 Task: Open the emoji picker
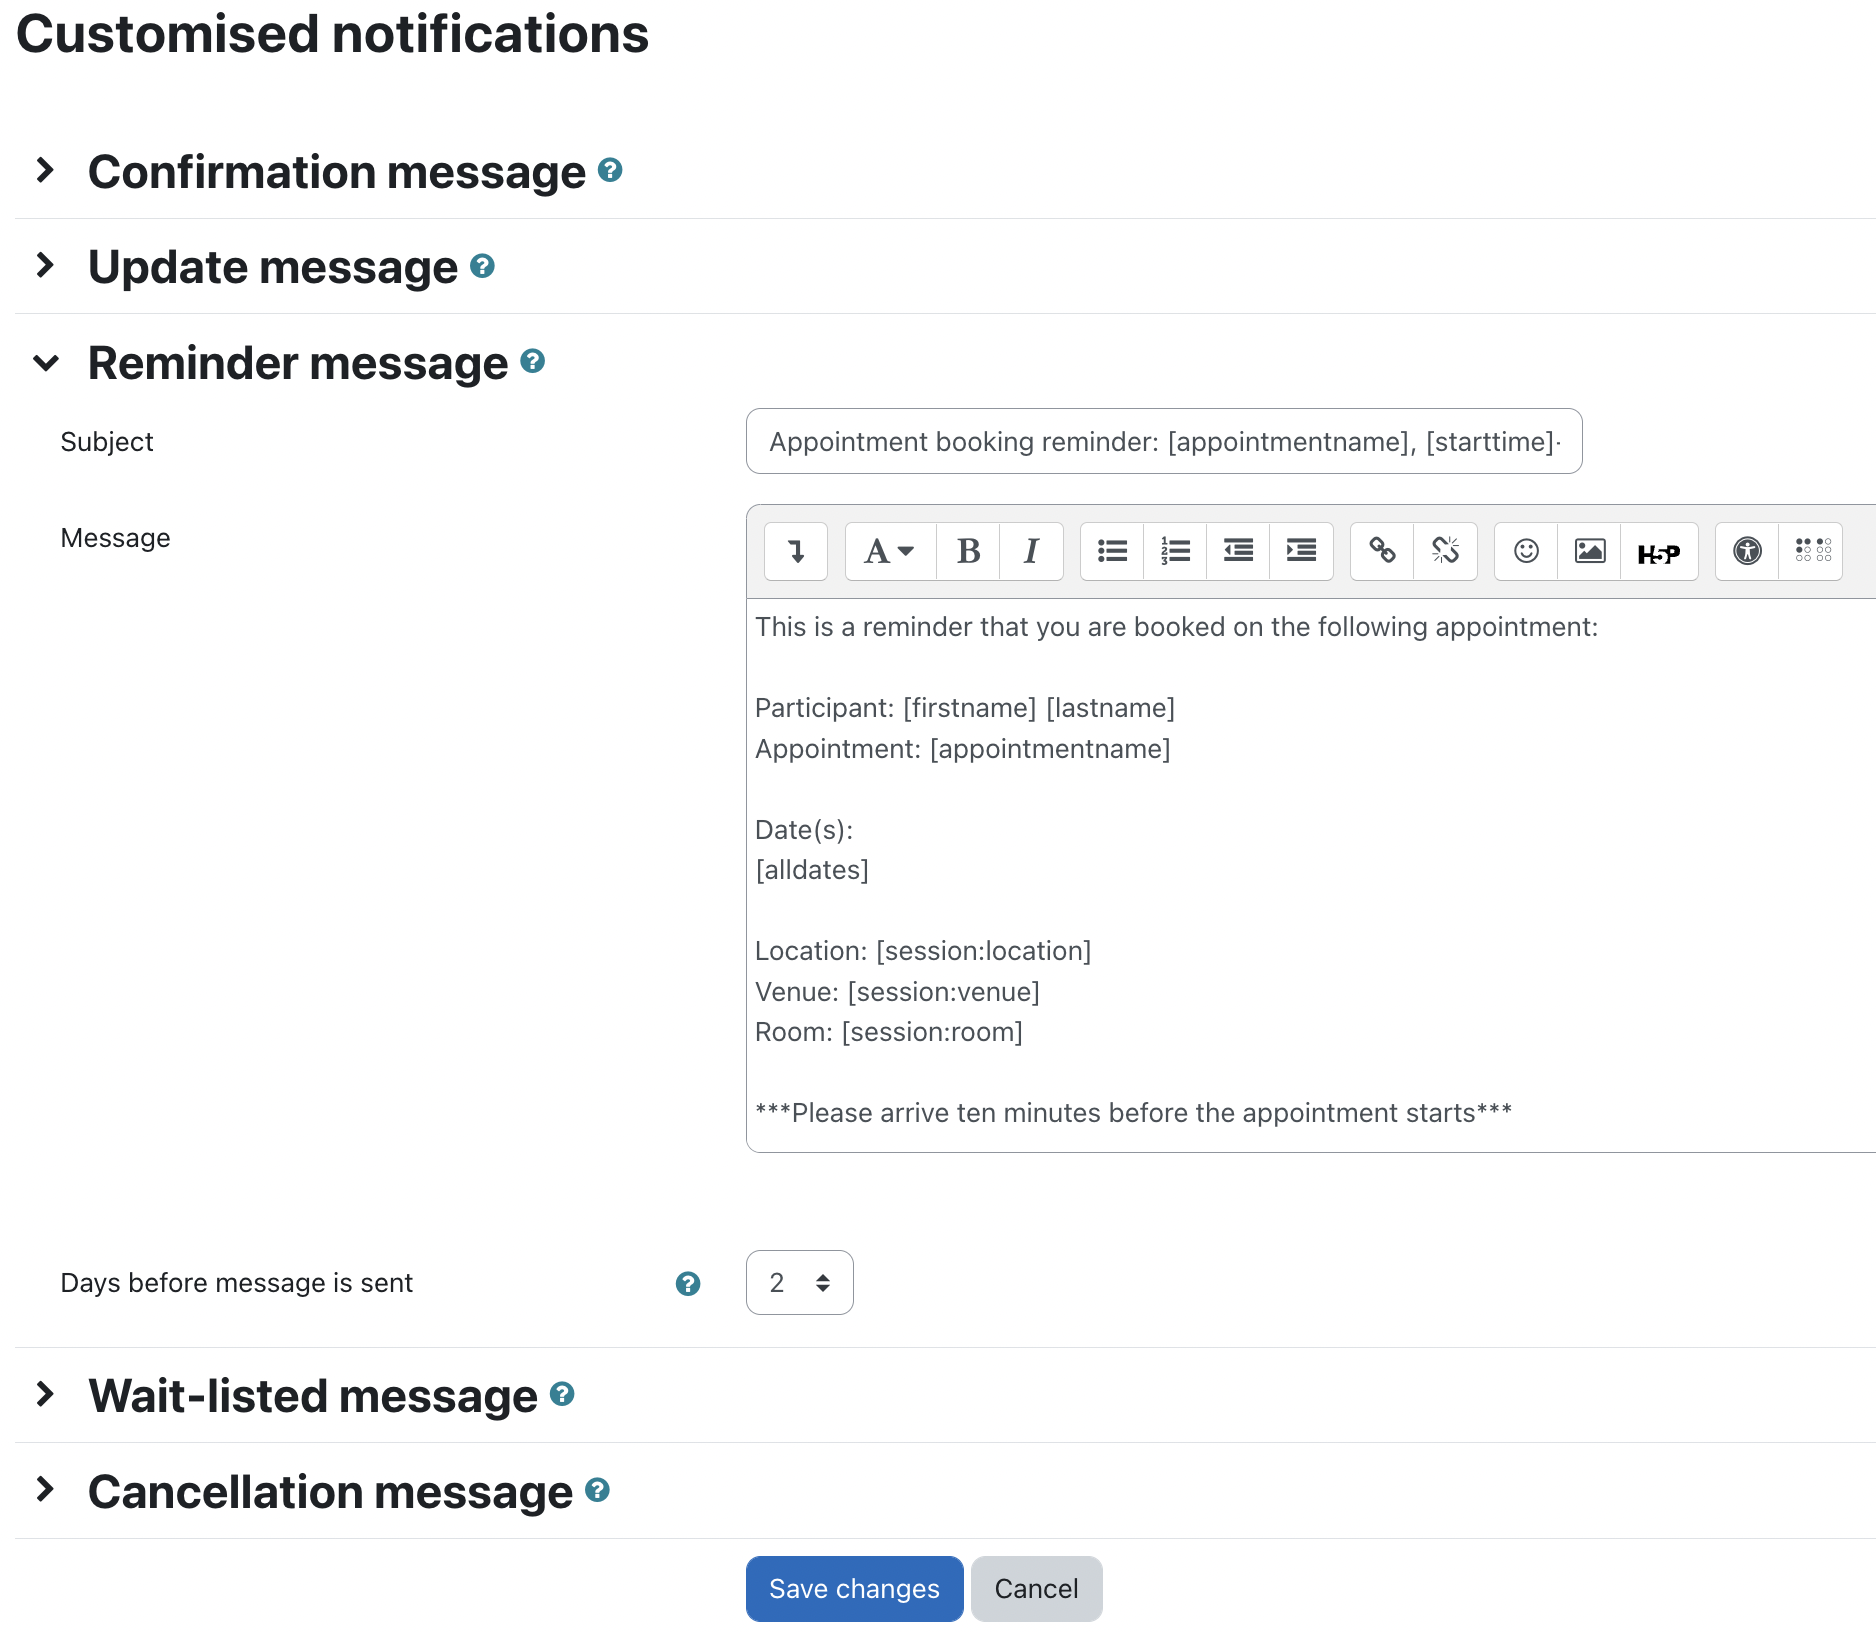click(1526, 551)
